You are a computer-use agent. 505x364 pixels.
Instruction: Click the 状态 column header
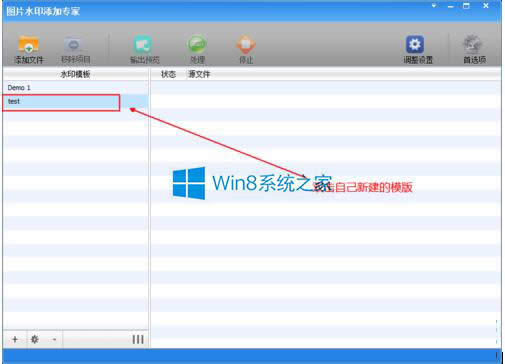tap(168, 74)
